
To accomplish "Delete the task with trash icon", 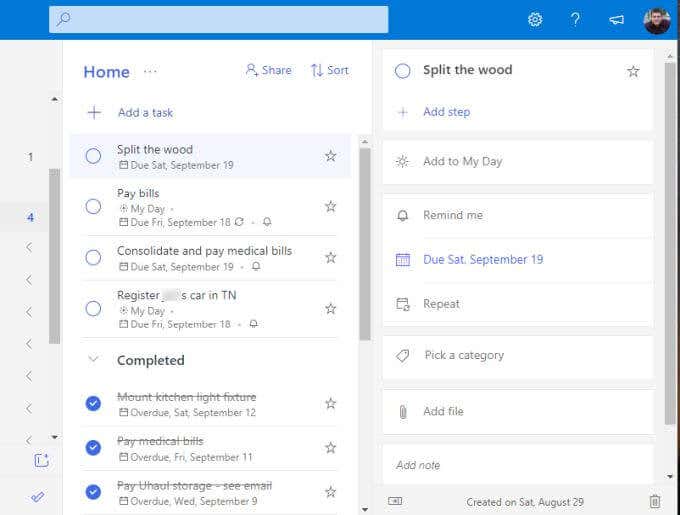I will coord(655,502).
